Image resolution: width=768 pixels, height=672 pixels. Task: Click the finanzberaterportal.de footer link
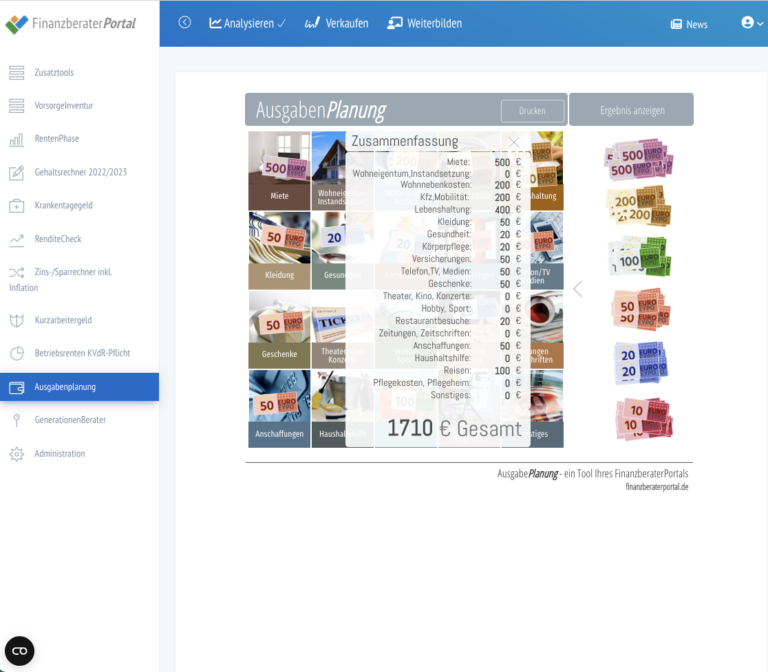pyautogui.click(x=657, y=487)
